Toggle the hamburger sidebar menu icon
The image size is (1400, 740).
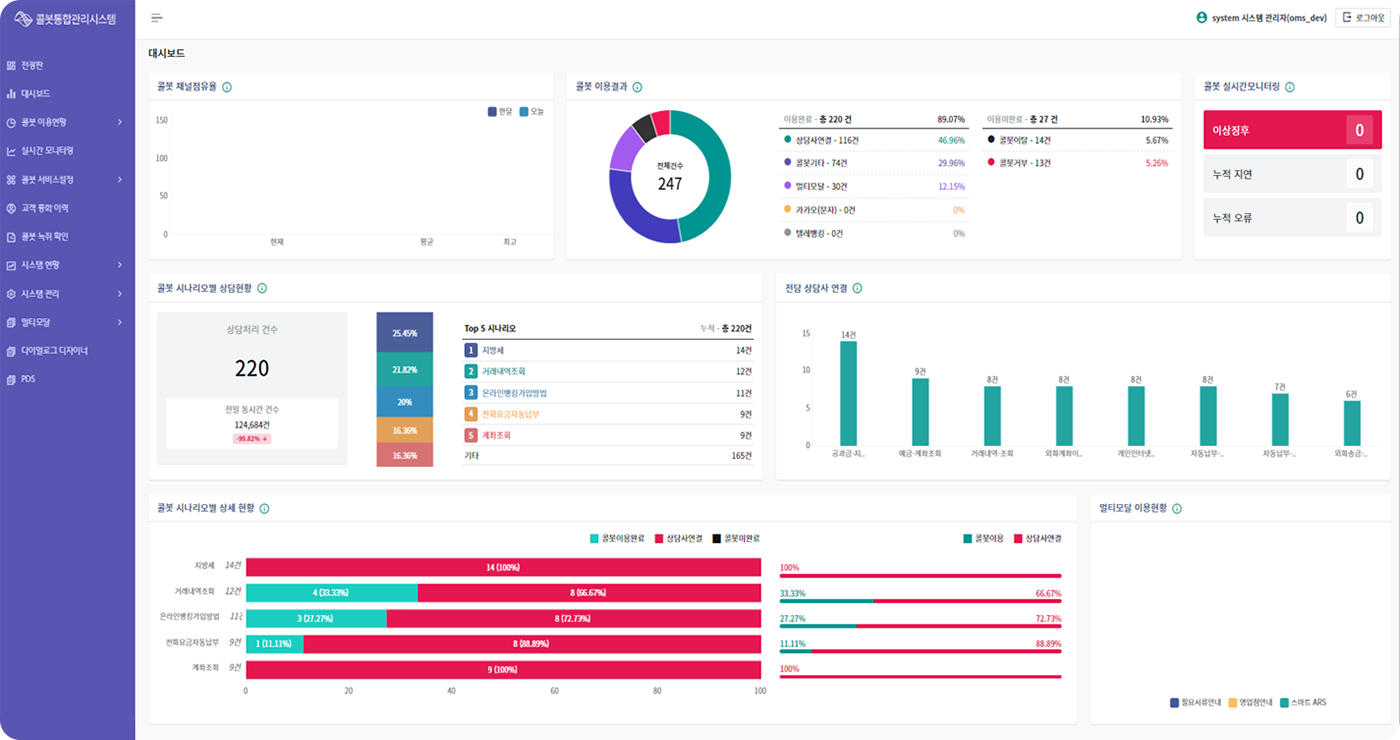(x=156, y=19)
